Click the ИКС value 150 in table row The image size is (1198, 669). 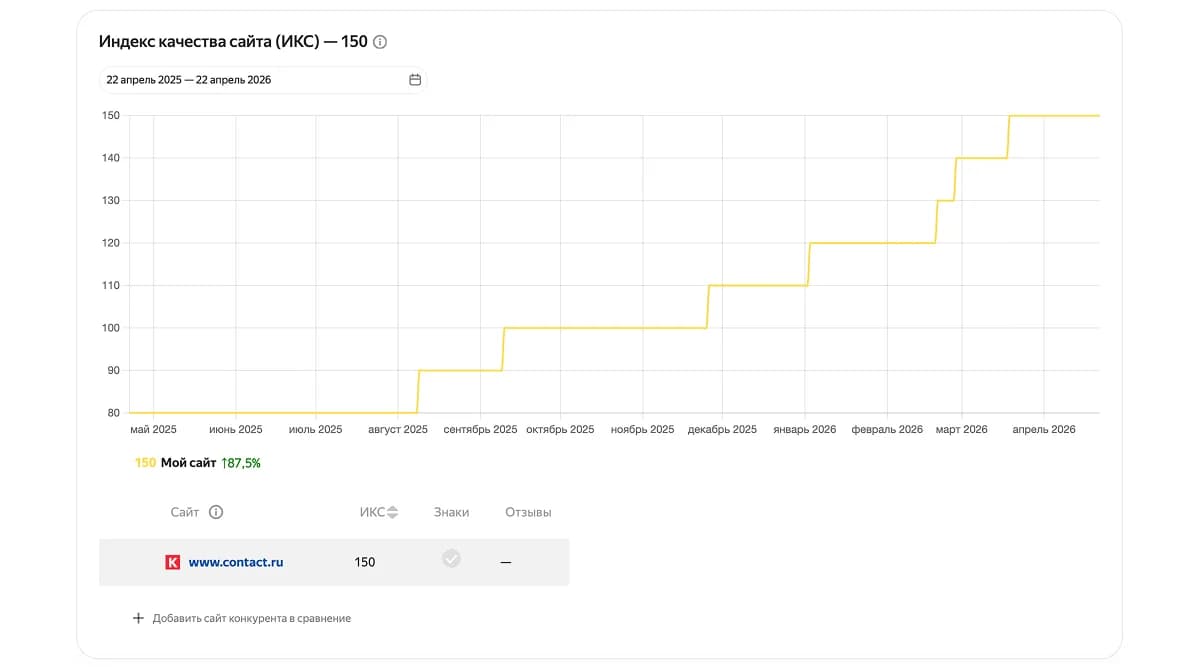[364, 562]
